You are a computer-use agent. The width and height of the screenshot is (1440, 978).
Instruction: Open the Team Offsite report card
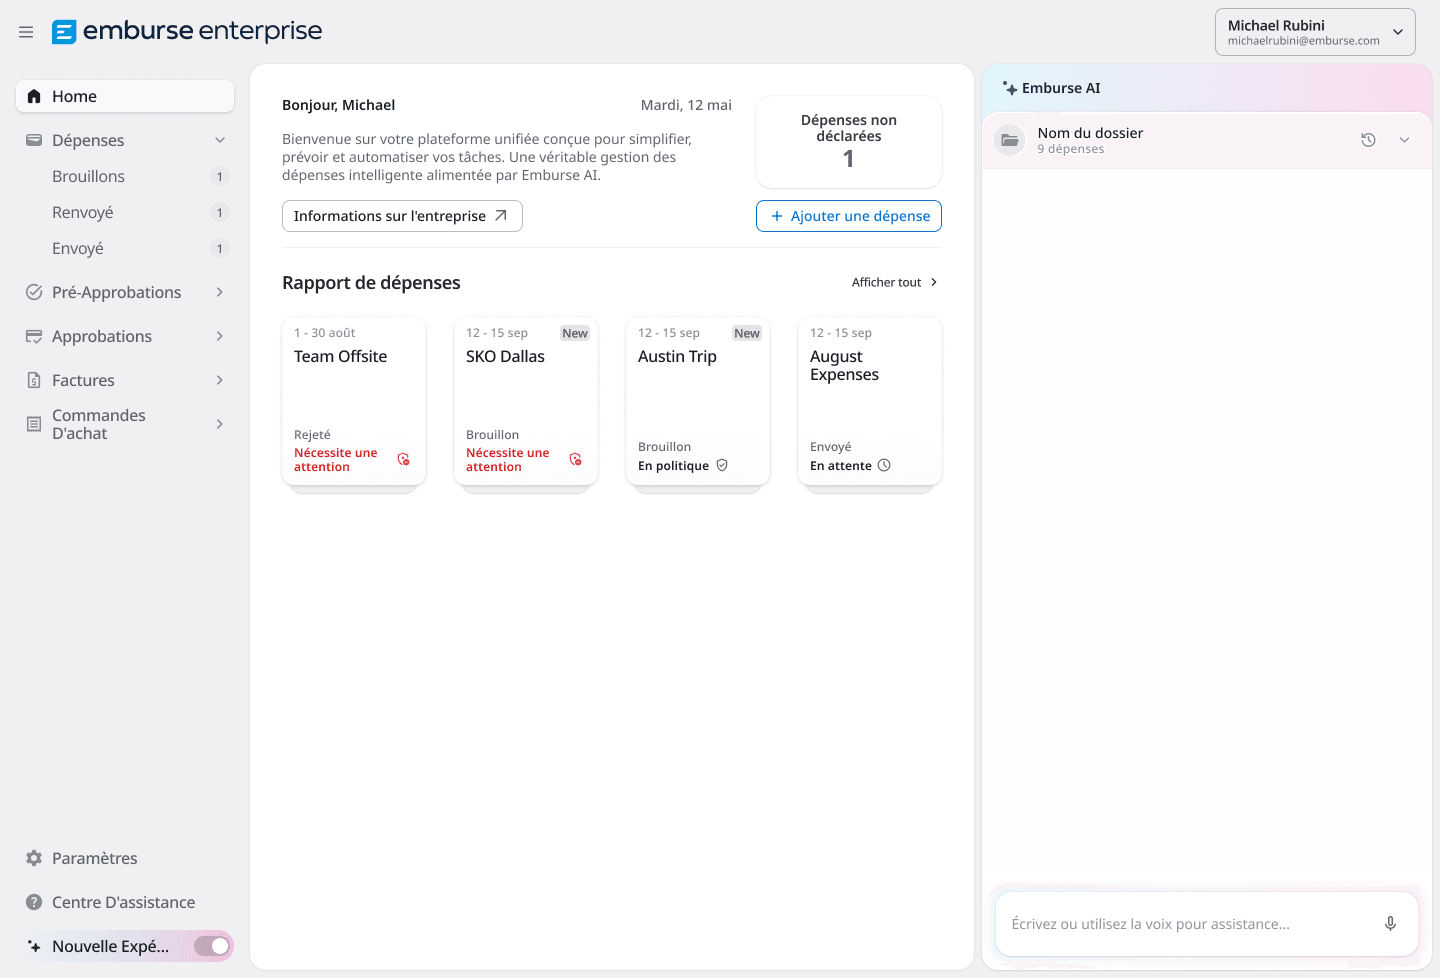[354, 401]
